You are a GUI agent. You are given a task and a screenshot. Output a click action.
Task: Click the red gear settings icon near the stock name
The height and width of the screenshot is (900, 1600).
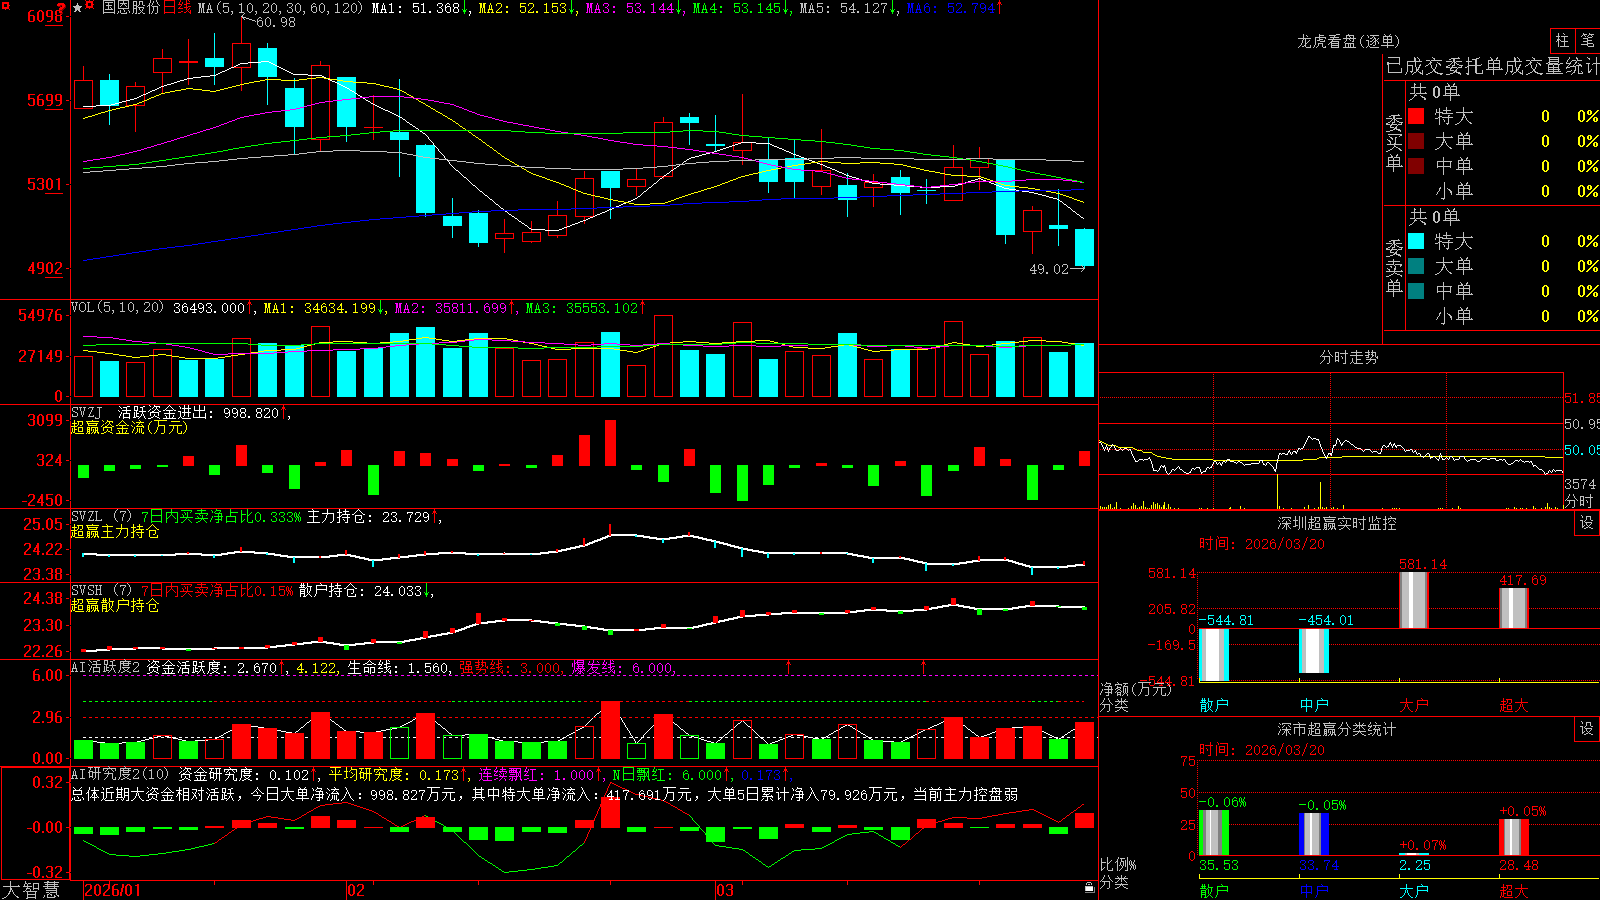(x=91, y=7)
